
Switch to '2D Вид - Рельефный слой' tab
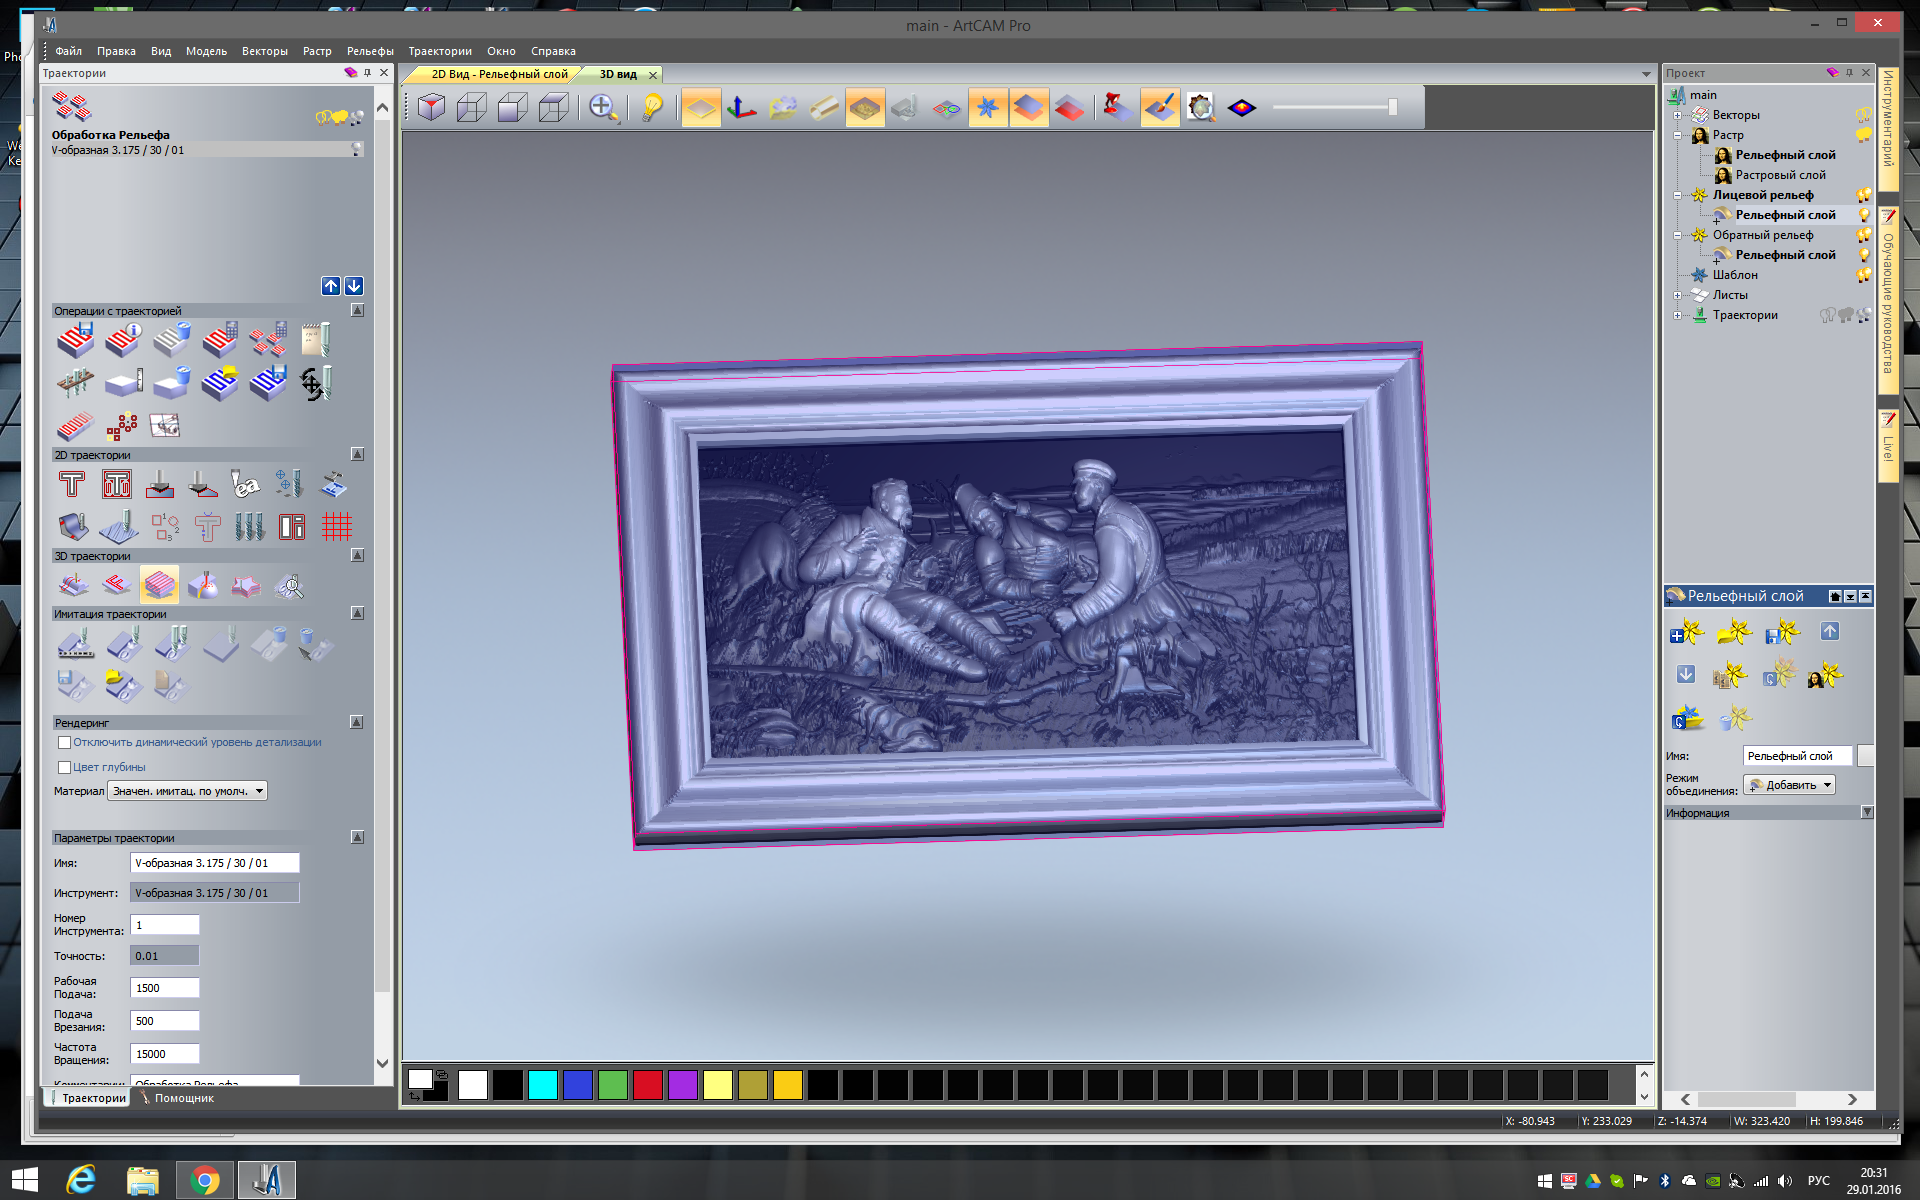click(498, 74)
